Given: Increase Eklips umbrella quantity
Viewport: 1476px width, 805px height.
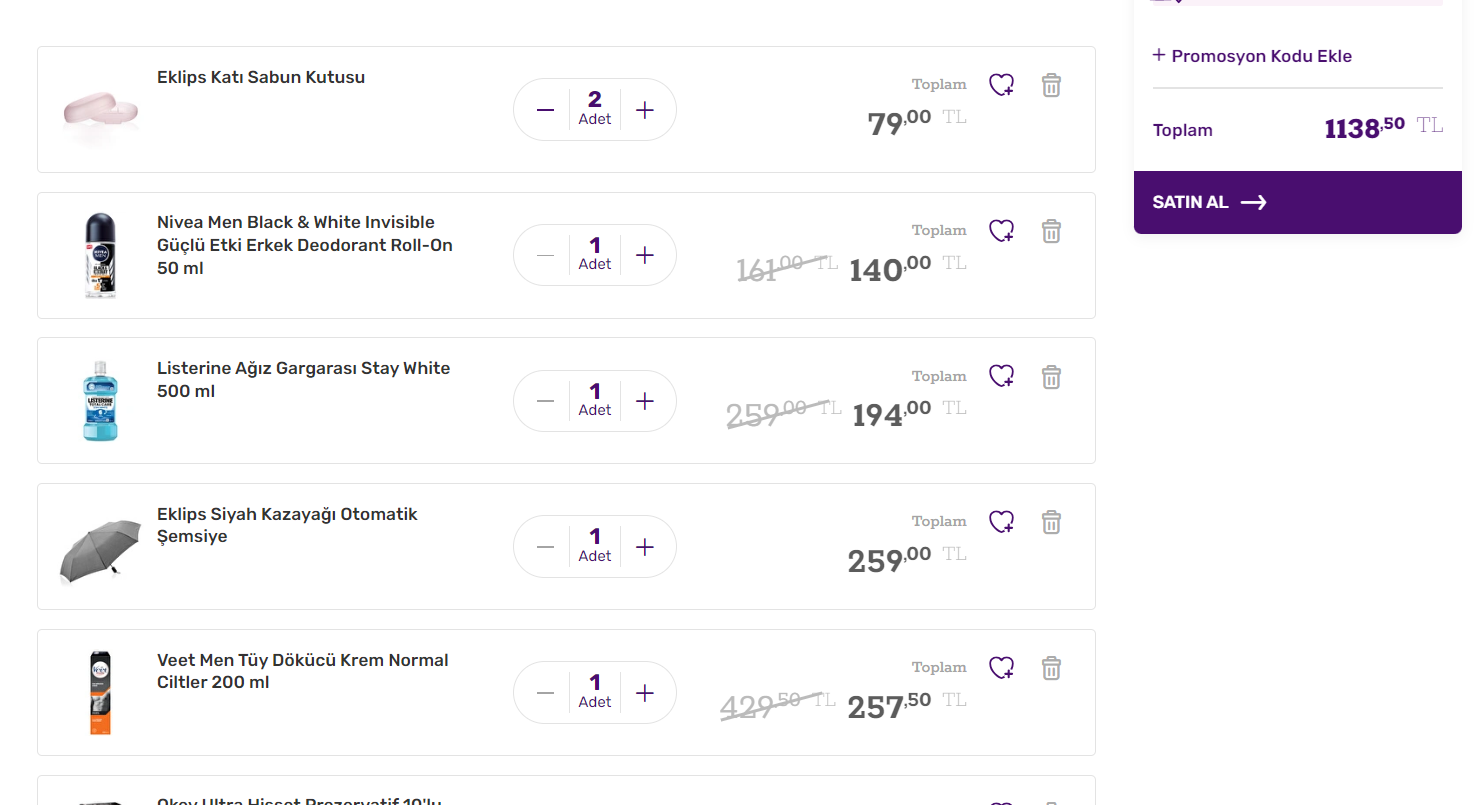Looking at the screenshot, I should [x=645, y=547].
